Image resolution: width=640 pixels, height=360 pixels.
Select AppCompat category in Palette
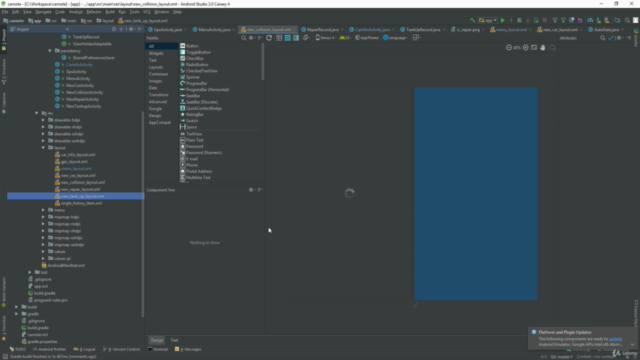[160, 122]
